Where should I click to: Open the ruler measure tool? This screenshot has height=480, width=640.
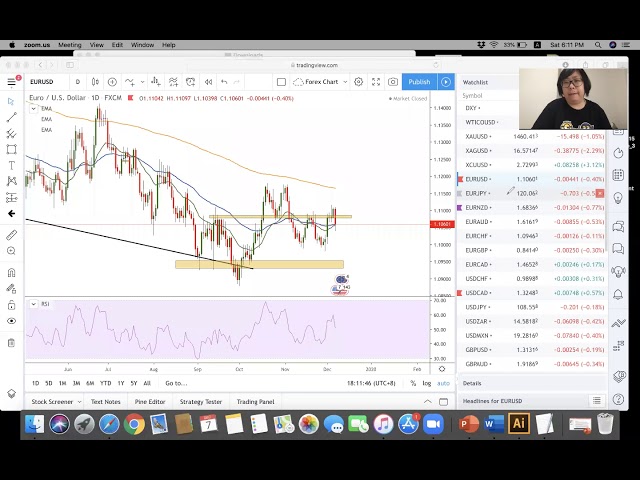tap(11, 235)
